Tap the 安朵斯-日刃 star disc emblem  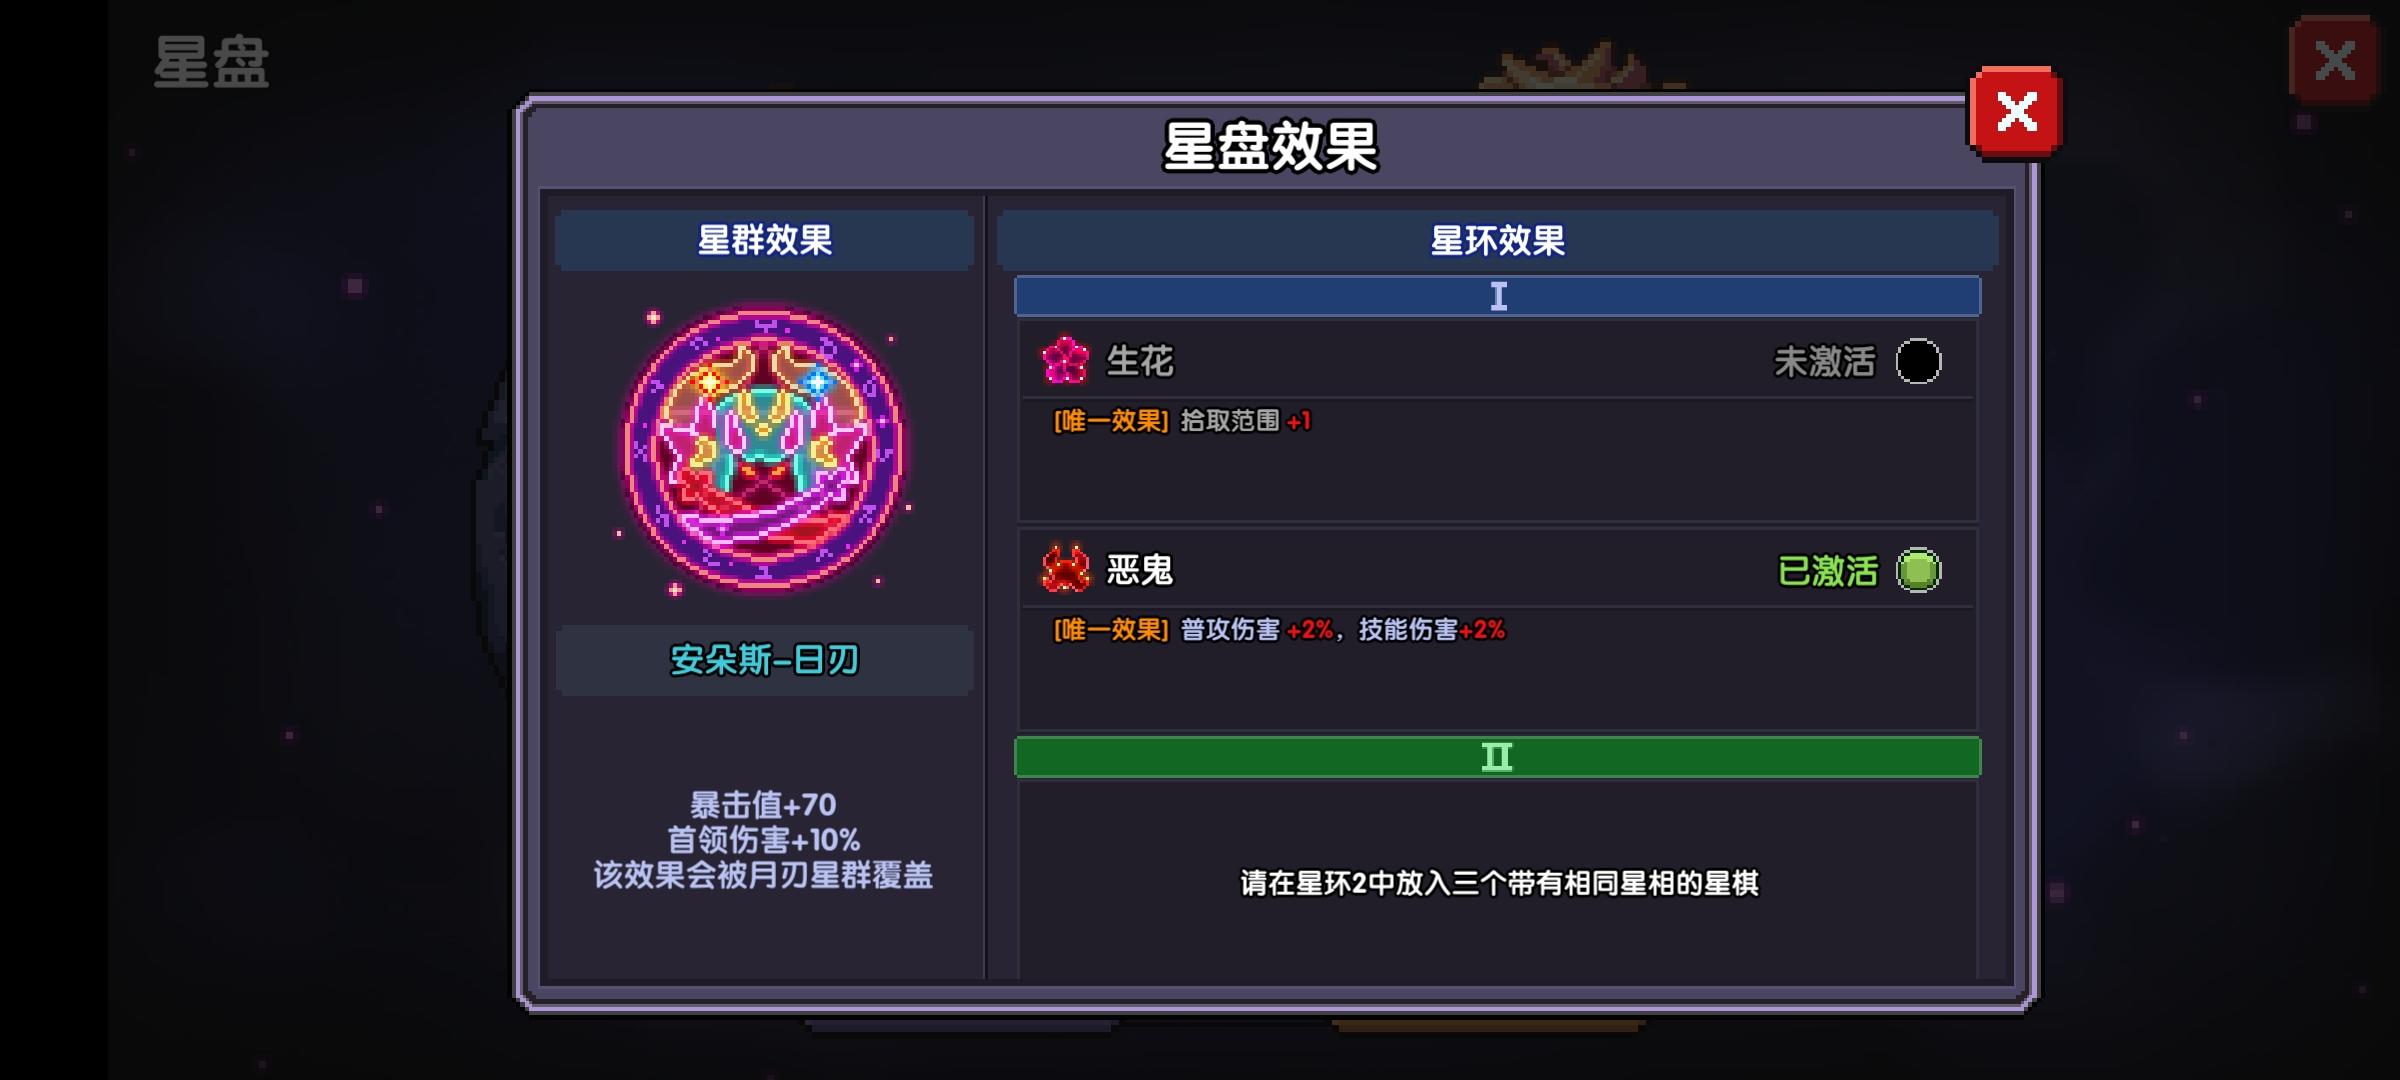[x=763, y=449]
